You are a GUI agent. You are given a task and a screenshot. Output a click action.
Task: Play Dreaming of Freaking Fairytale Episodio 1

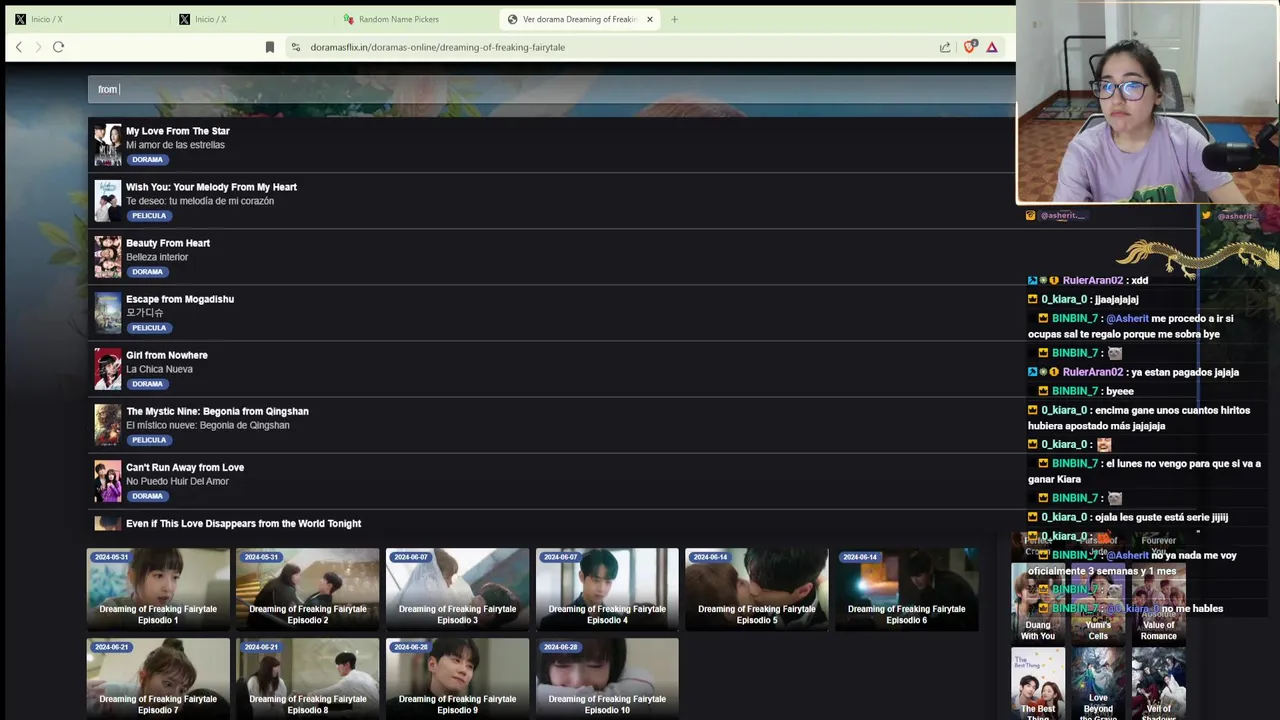pos(158,589)
